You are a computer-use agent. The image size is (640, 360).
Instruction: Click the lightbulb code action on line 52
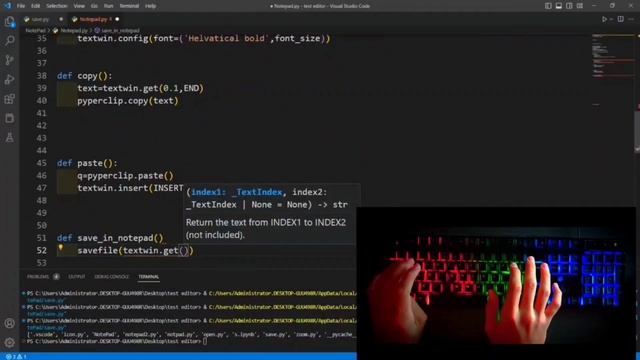tap(60, 247)
